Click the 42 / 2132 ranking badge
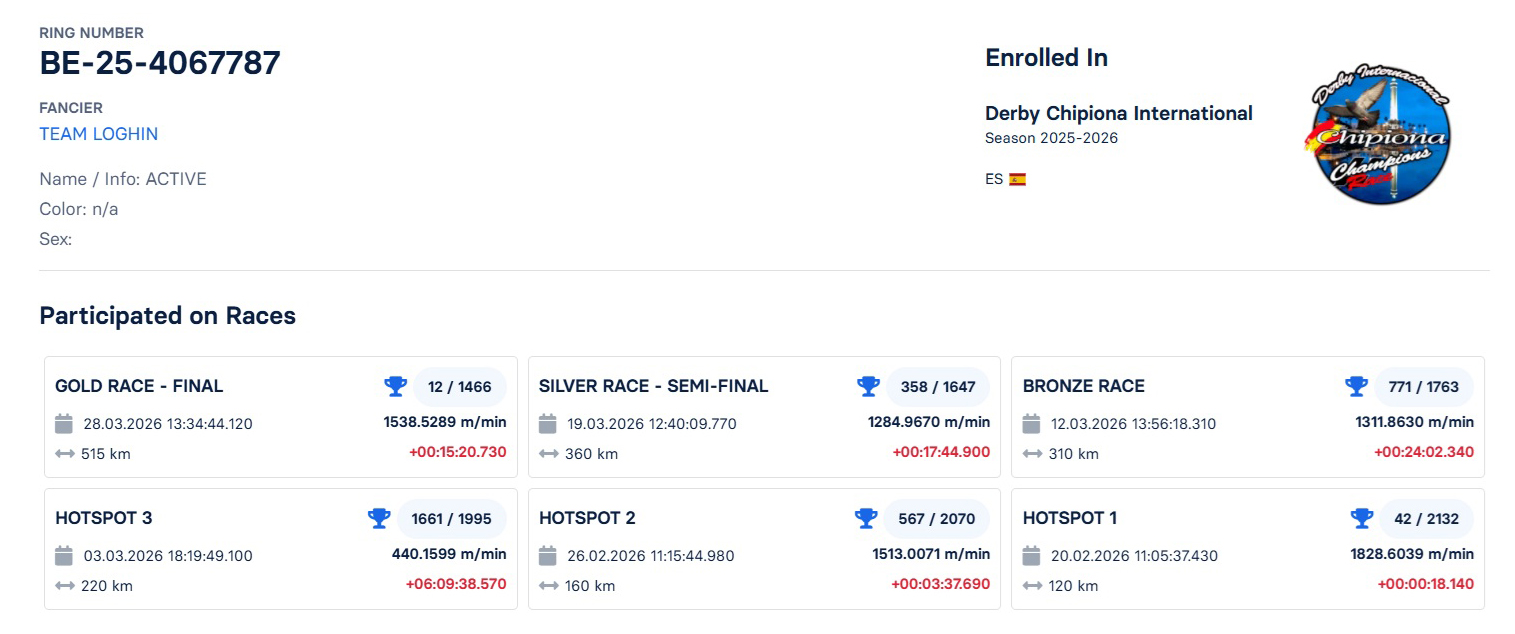The width and height of the screenshot is (1515, 634). pos(1426,518)
